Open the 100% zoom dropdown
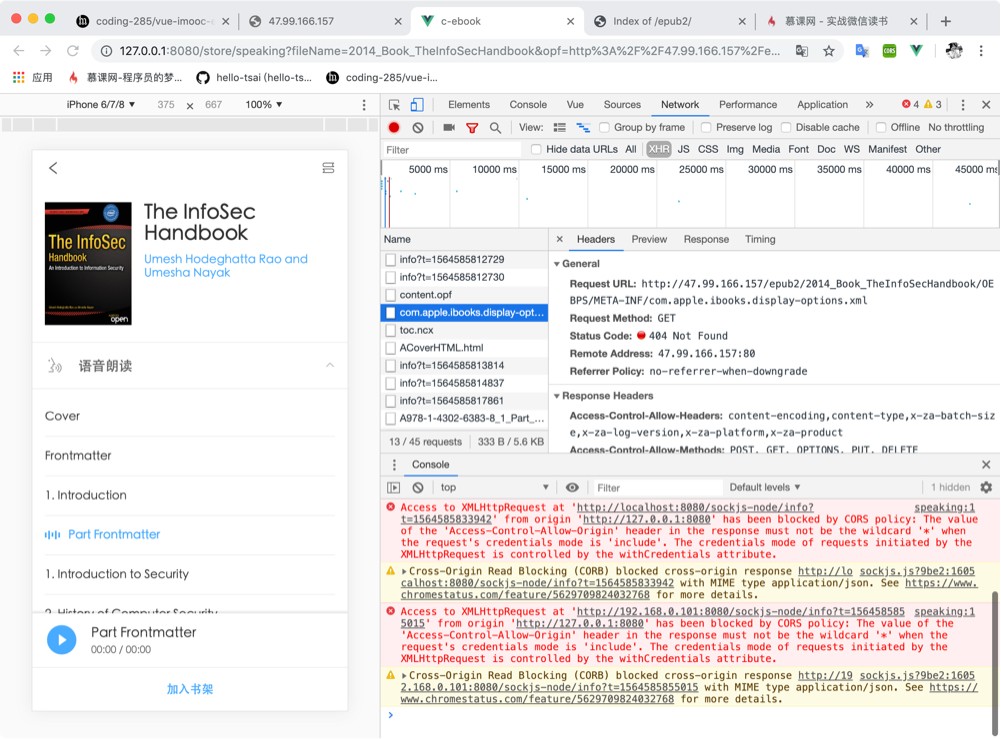Screen dimensions: 1001x739 pos(264,105)
